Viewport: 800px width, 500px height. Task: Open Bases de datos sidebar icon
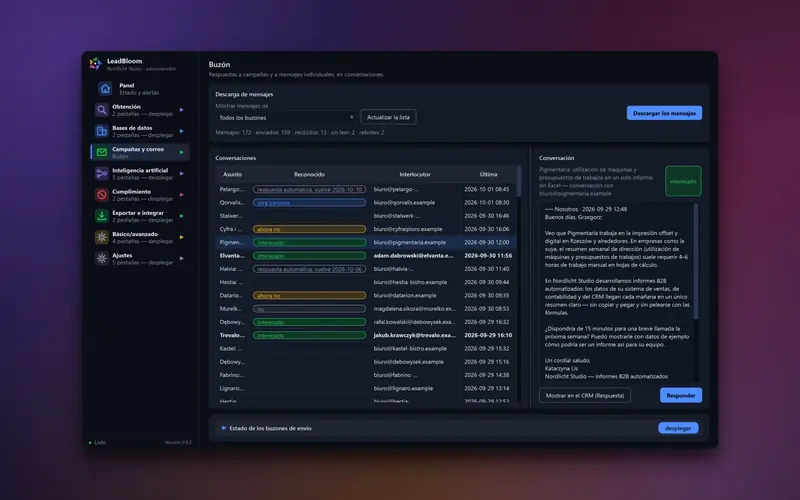[102, 131]
